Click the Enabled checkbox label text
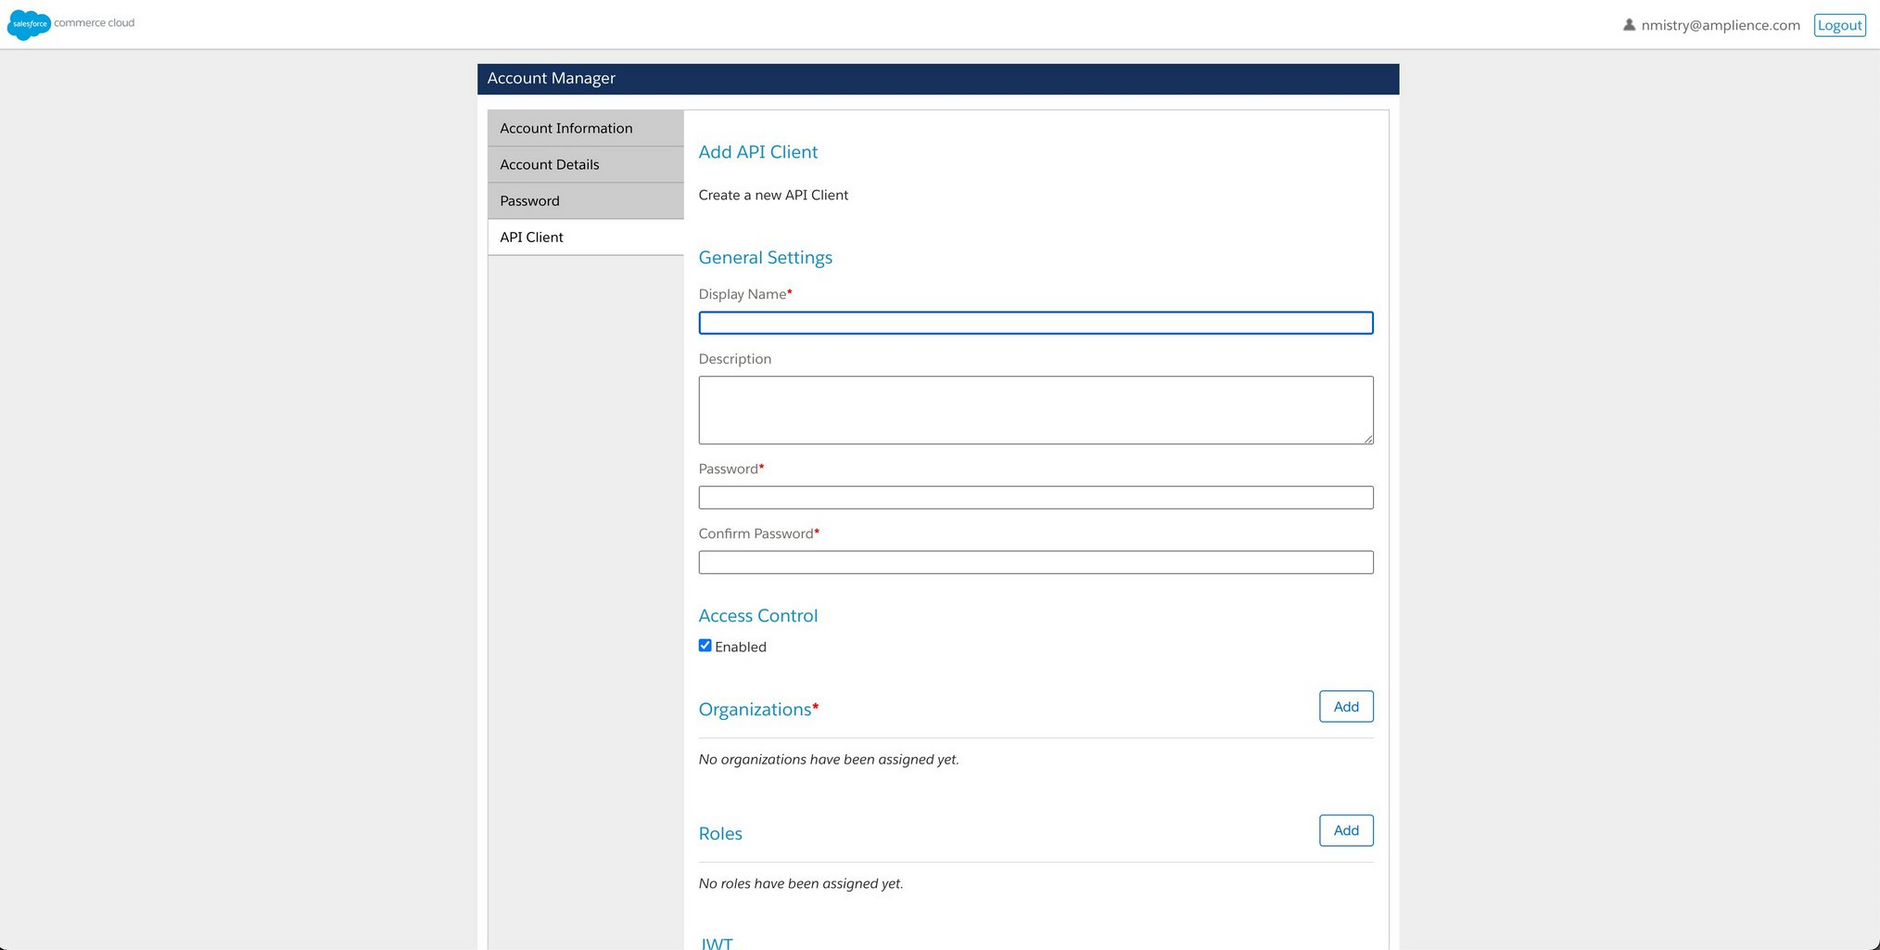 [741, 647]
